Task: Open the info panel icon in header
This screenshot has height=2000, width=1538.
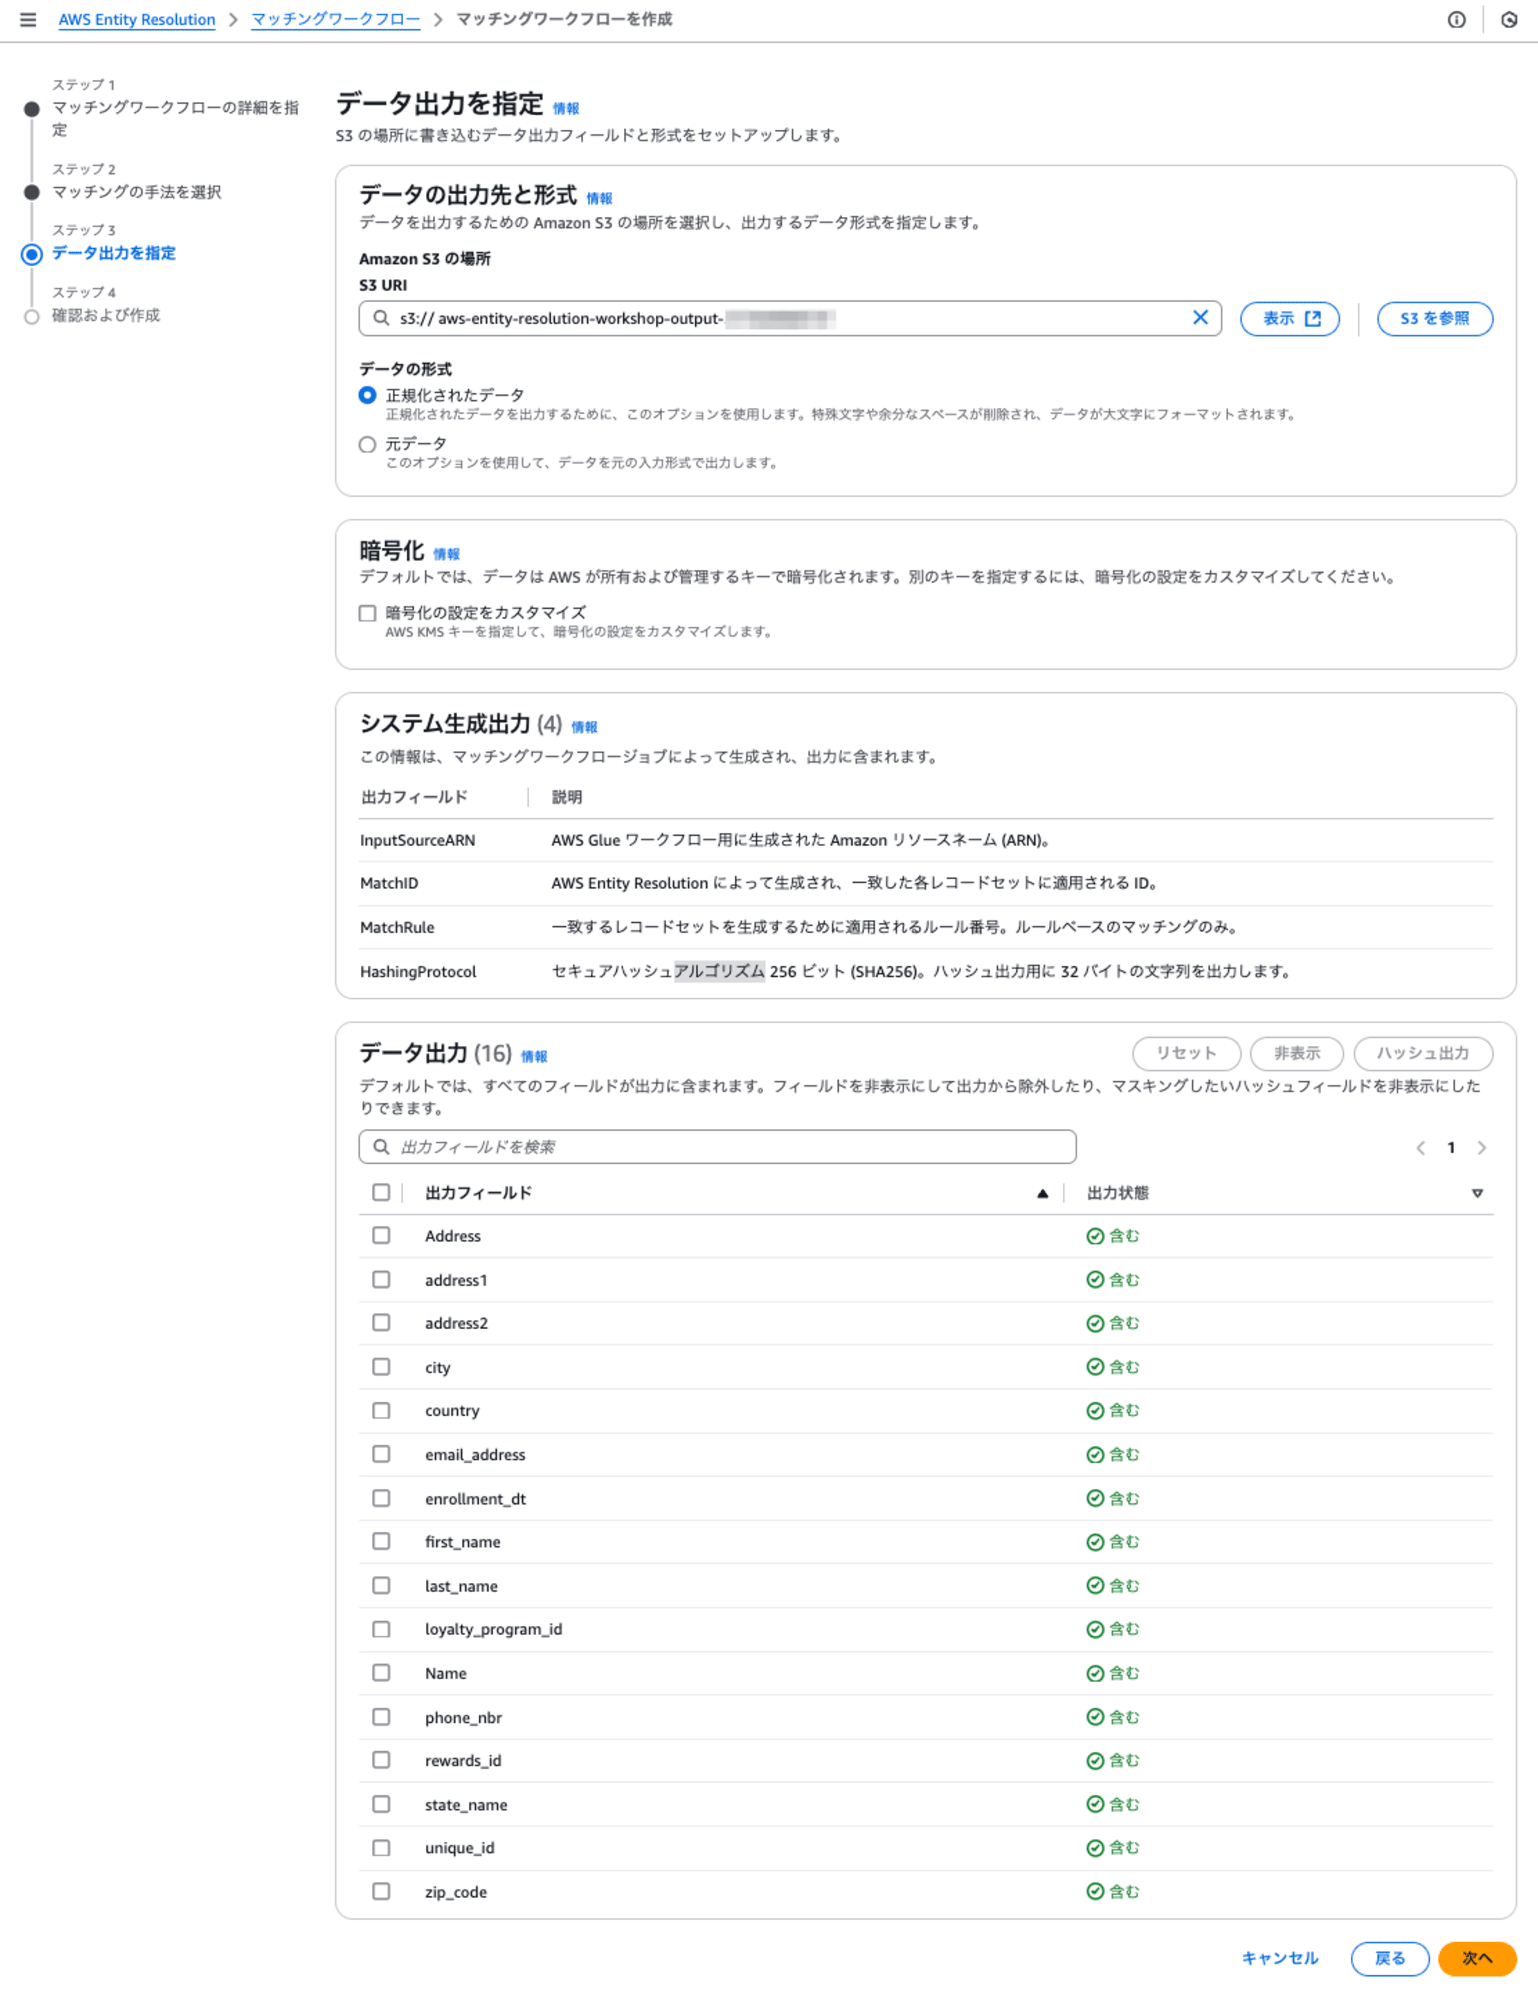Action: (x=1456, y=19)
